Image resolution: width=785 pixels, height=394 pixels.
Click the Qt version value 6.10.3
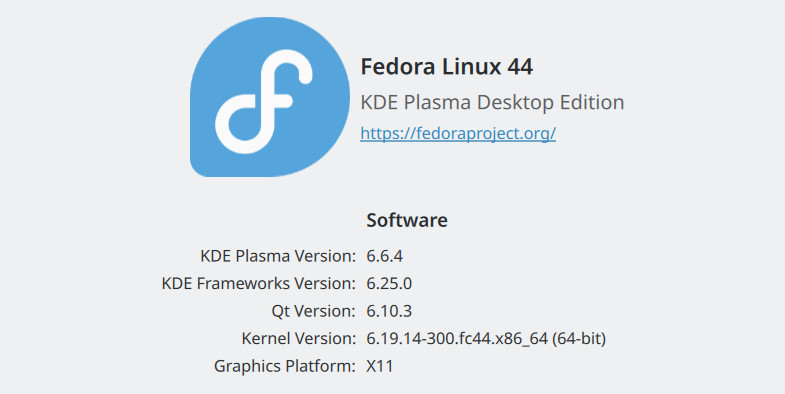click(389, 311)
